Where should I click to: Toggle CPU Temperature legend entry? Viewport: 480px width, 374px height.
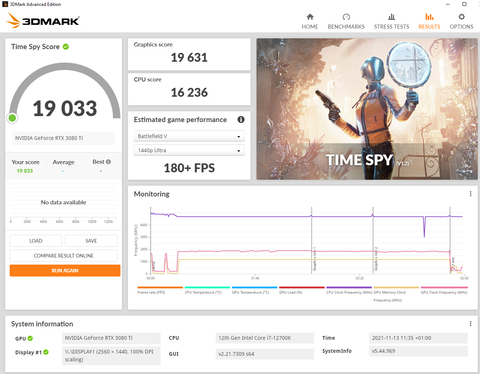207,290
